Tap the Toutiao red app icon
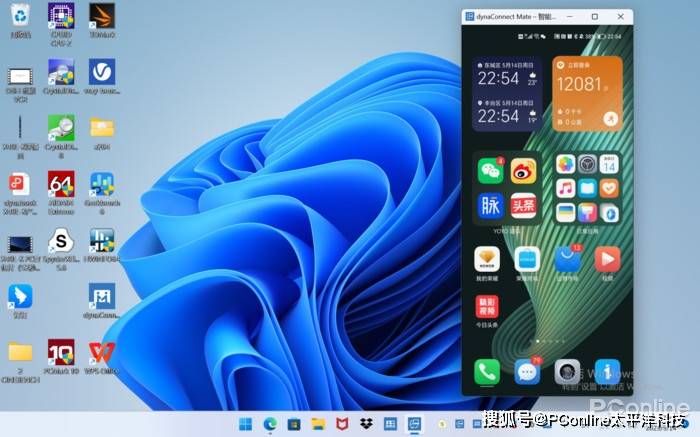 click(524, 206)
